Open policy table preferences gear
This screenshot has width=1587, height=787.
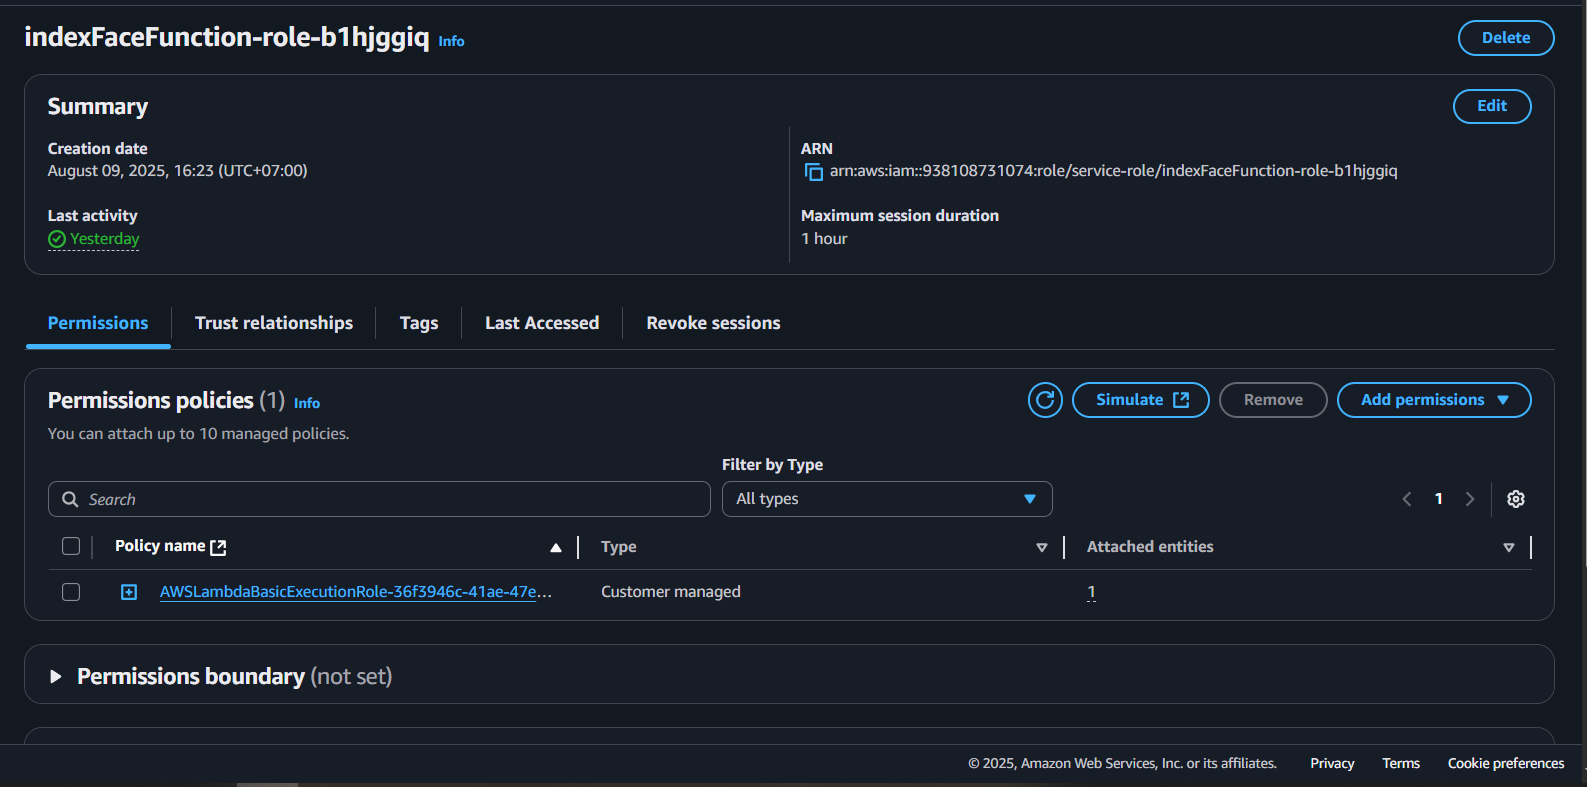click(x=1516, y=499)
